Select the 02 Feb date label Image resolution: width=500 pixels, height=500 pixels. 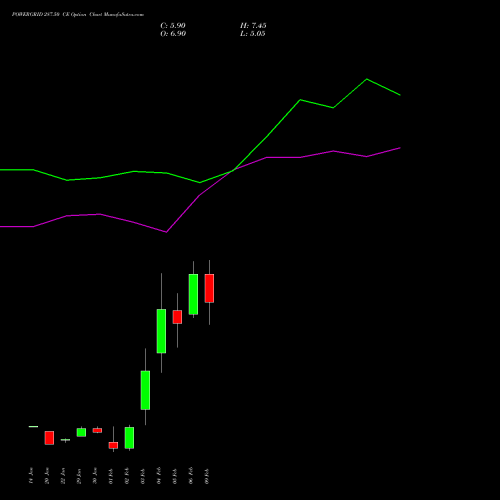(x=127, y=476)
